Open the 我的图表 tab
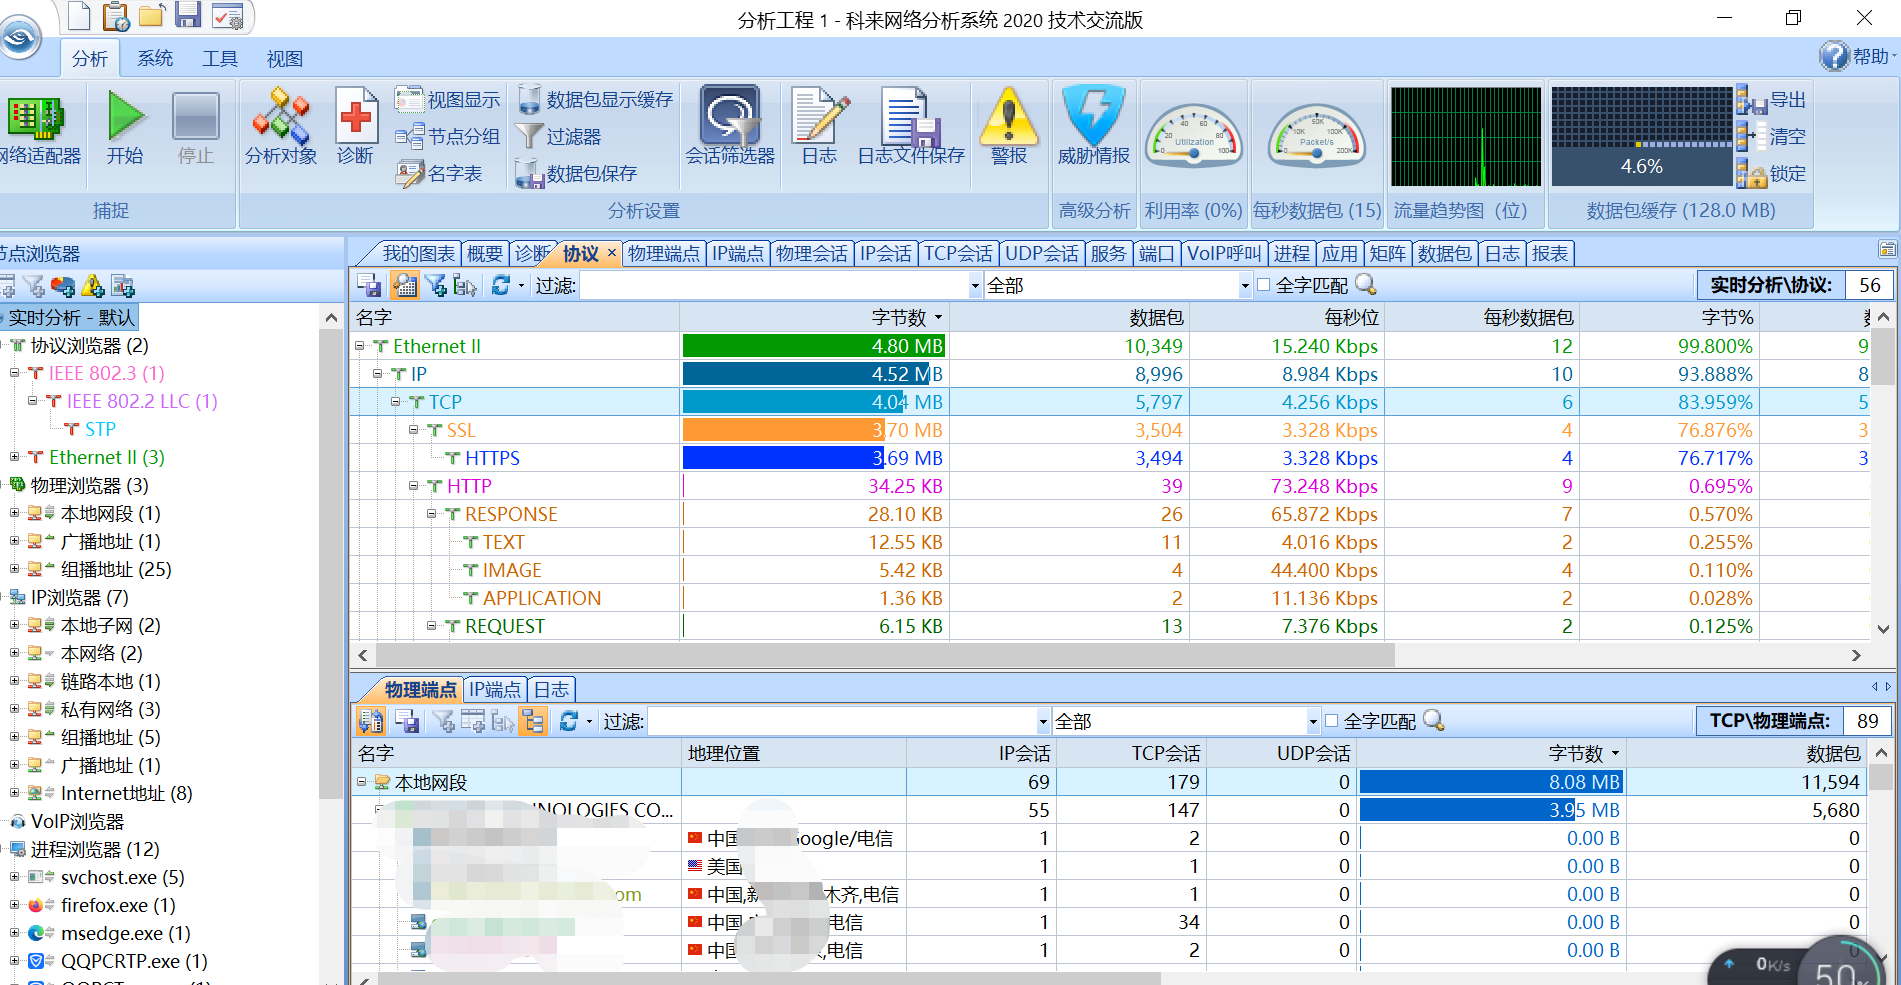Viewport: 1901px width, 985px height. pyautogui.click(x=418, y=254)
